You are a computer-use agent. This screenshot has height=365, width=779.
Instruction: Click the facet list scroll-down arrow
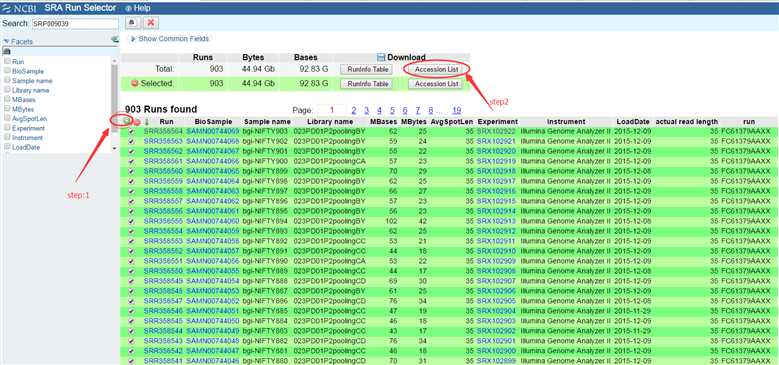pos(114,148)
